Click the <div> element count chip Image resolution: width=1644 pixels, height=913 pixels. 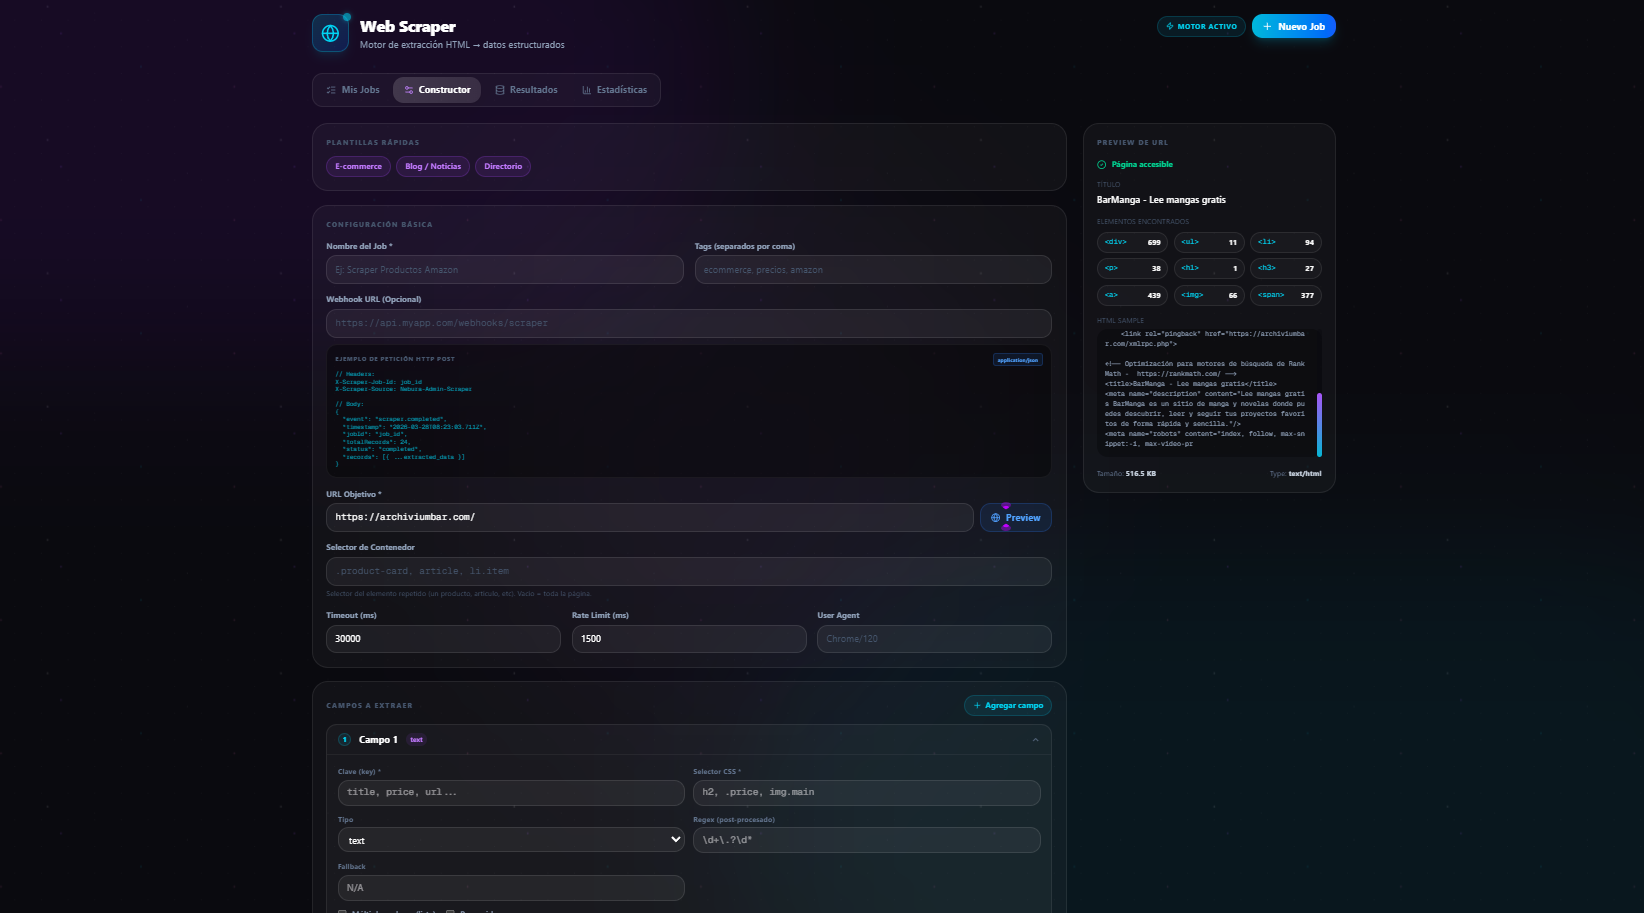(1132, 242)
